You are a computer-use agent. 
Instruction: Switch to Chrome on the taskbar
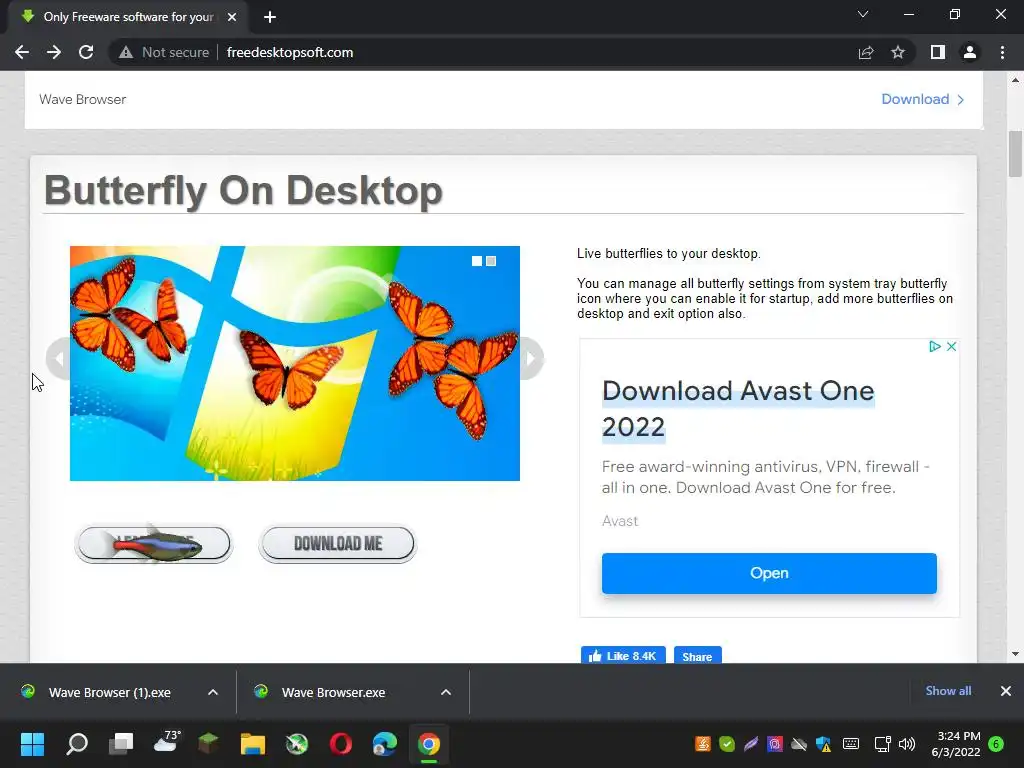click(429, 743)
